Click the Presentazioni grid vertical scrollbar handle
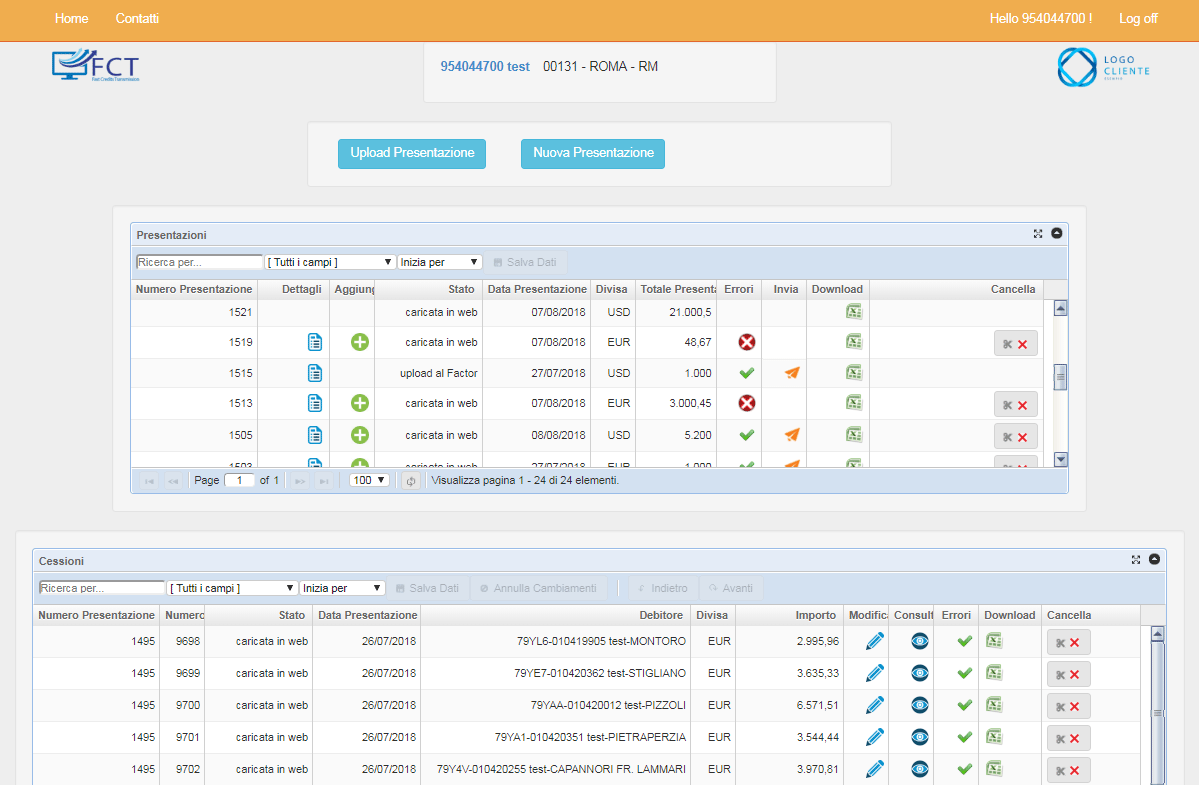 [x=1061, y=376]
